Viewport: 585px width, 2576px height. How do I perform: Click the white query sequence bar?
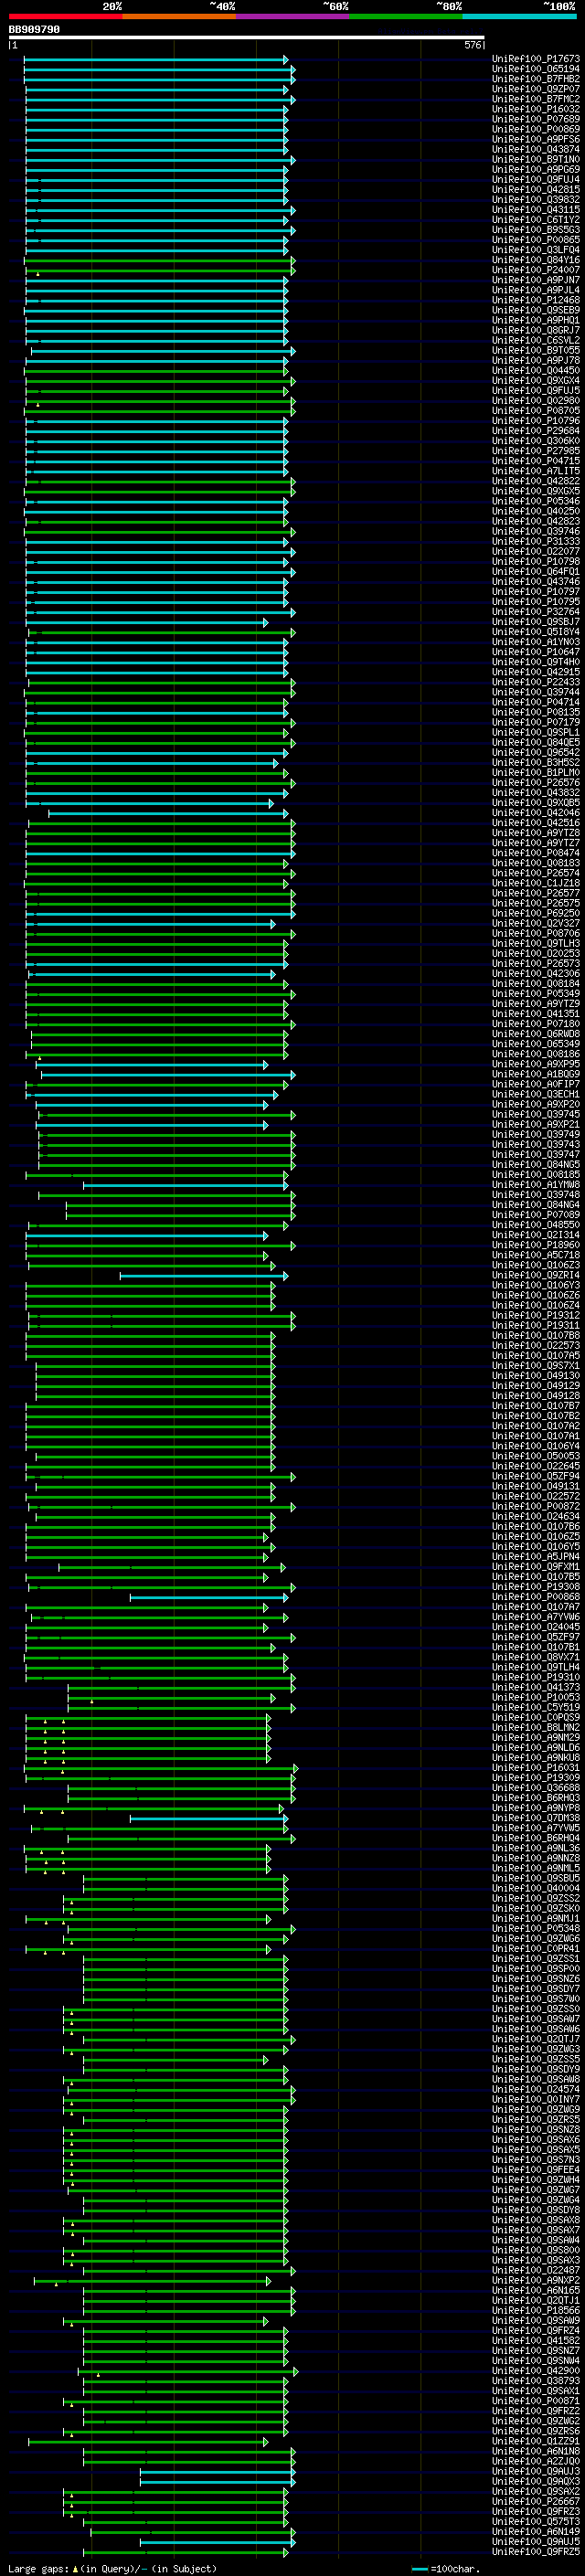pos(246,38)
